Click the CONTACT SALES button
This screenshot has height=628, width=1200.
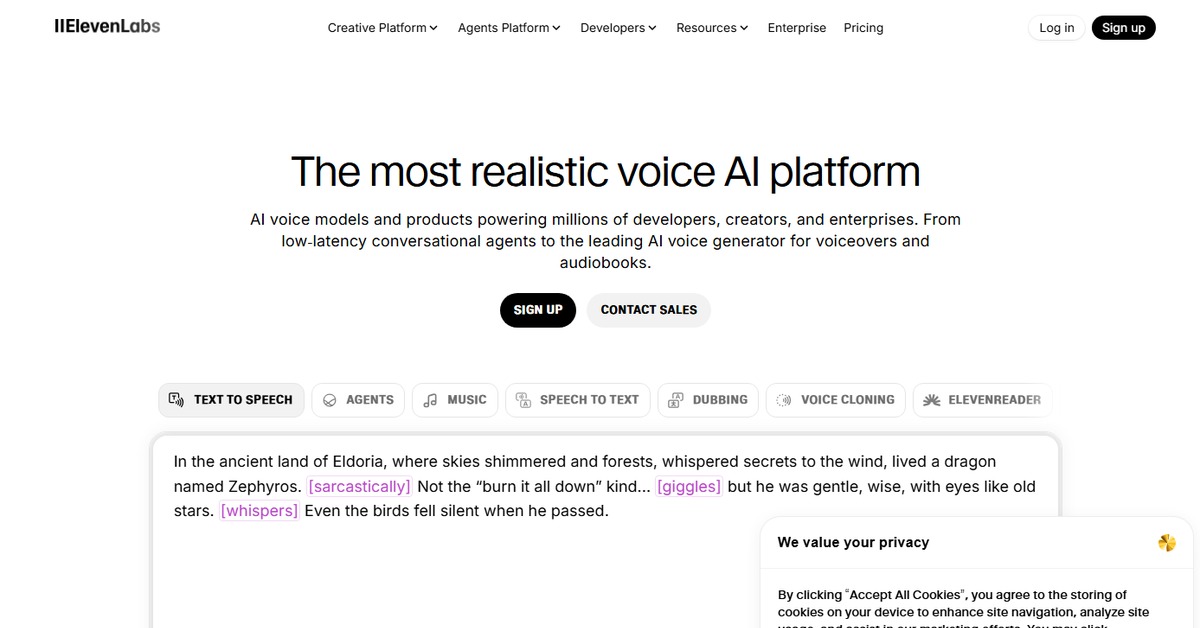(648, 310)
